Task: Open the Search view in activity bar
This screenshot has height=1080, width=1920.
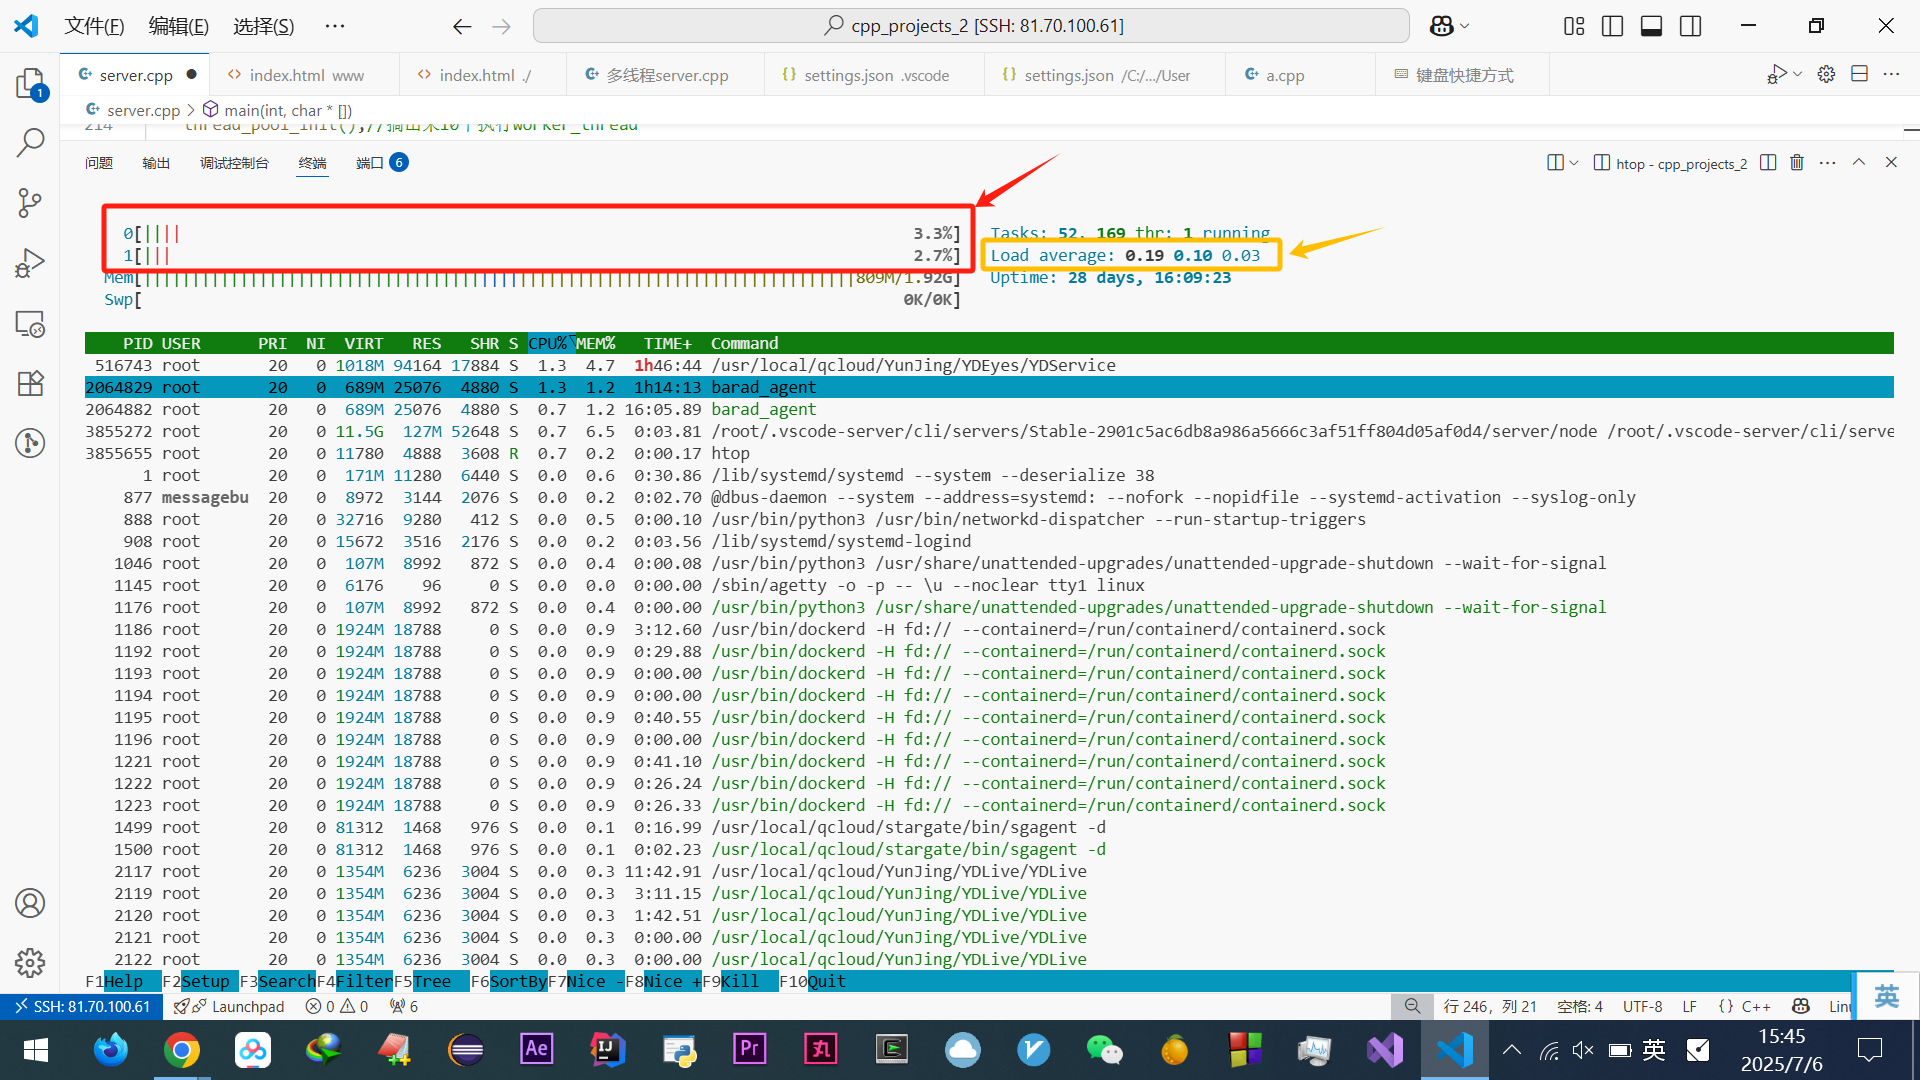Action: pos(30,143)
